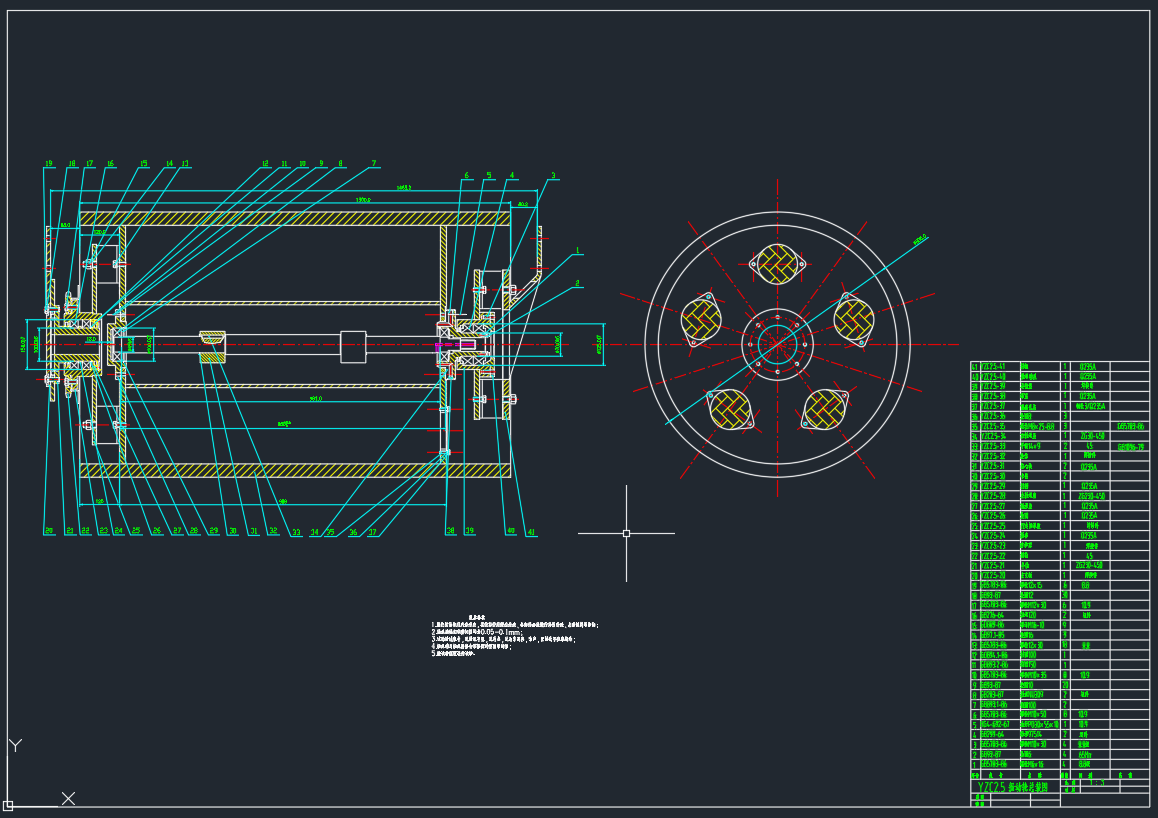Select callout number 41 below the section view
Viewport: 1158px width, 818px height.
click(531, 532)
